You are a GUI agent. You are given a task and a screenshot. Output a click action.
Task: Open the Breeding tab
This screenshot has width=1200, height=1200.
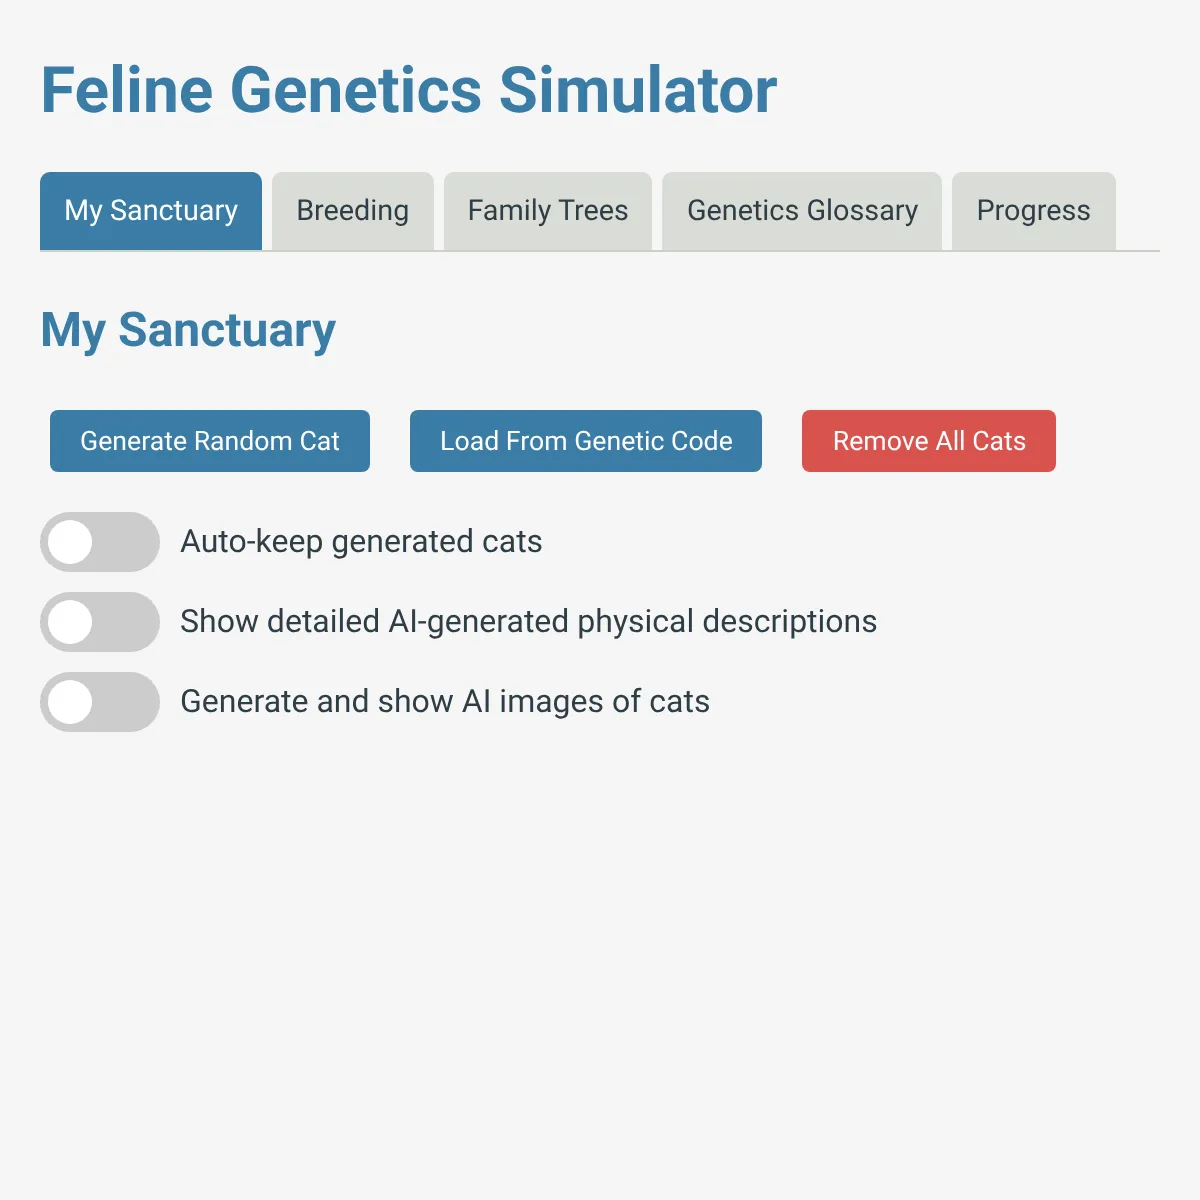352,211
